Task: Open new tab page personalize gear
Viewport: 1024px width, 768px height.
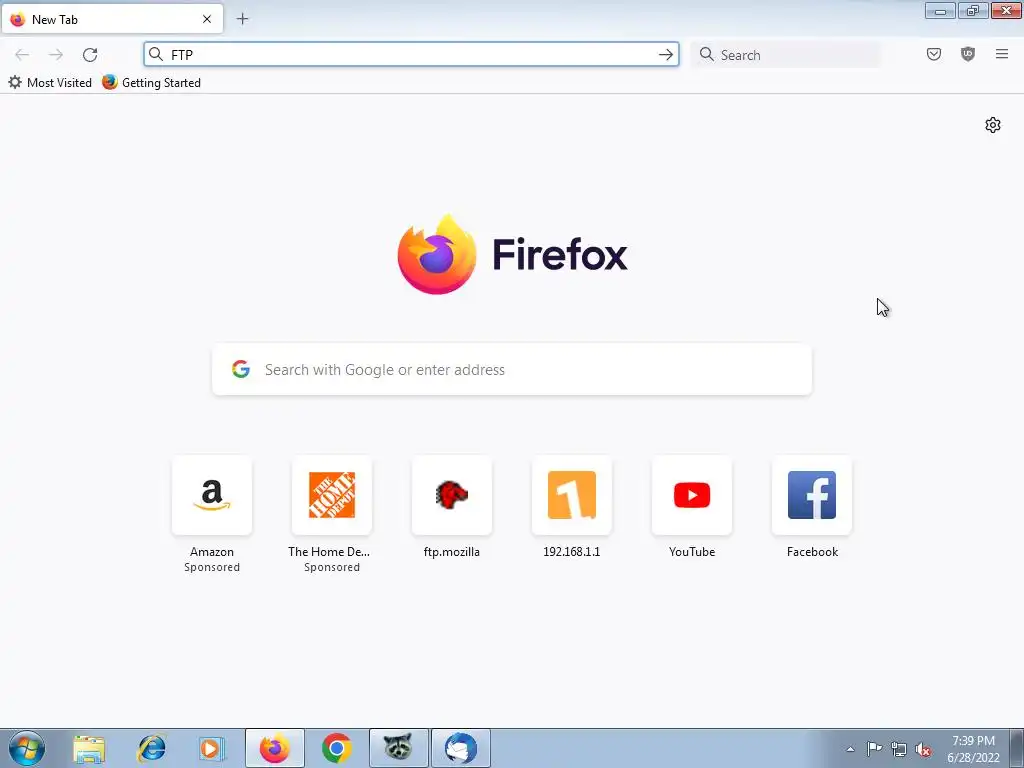Action: pyautogui.click(x=993, y=125)
